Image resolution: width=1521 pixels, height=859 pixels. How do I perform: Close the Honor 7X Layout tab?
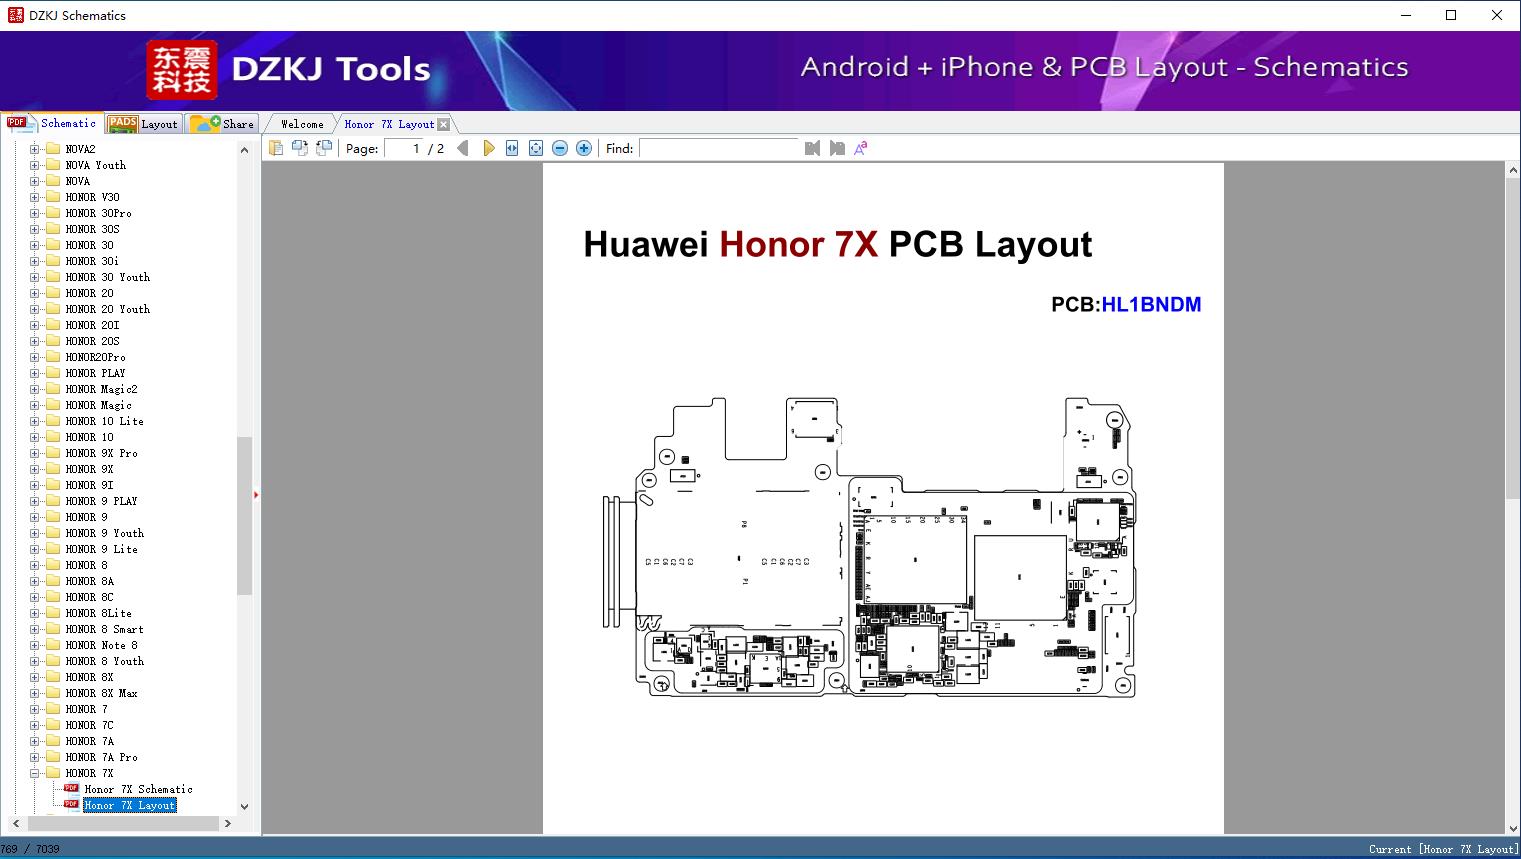[x=443, y=125]
